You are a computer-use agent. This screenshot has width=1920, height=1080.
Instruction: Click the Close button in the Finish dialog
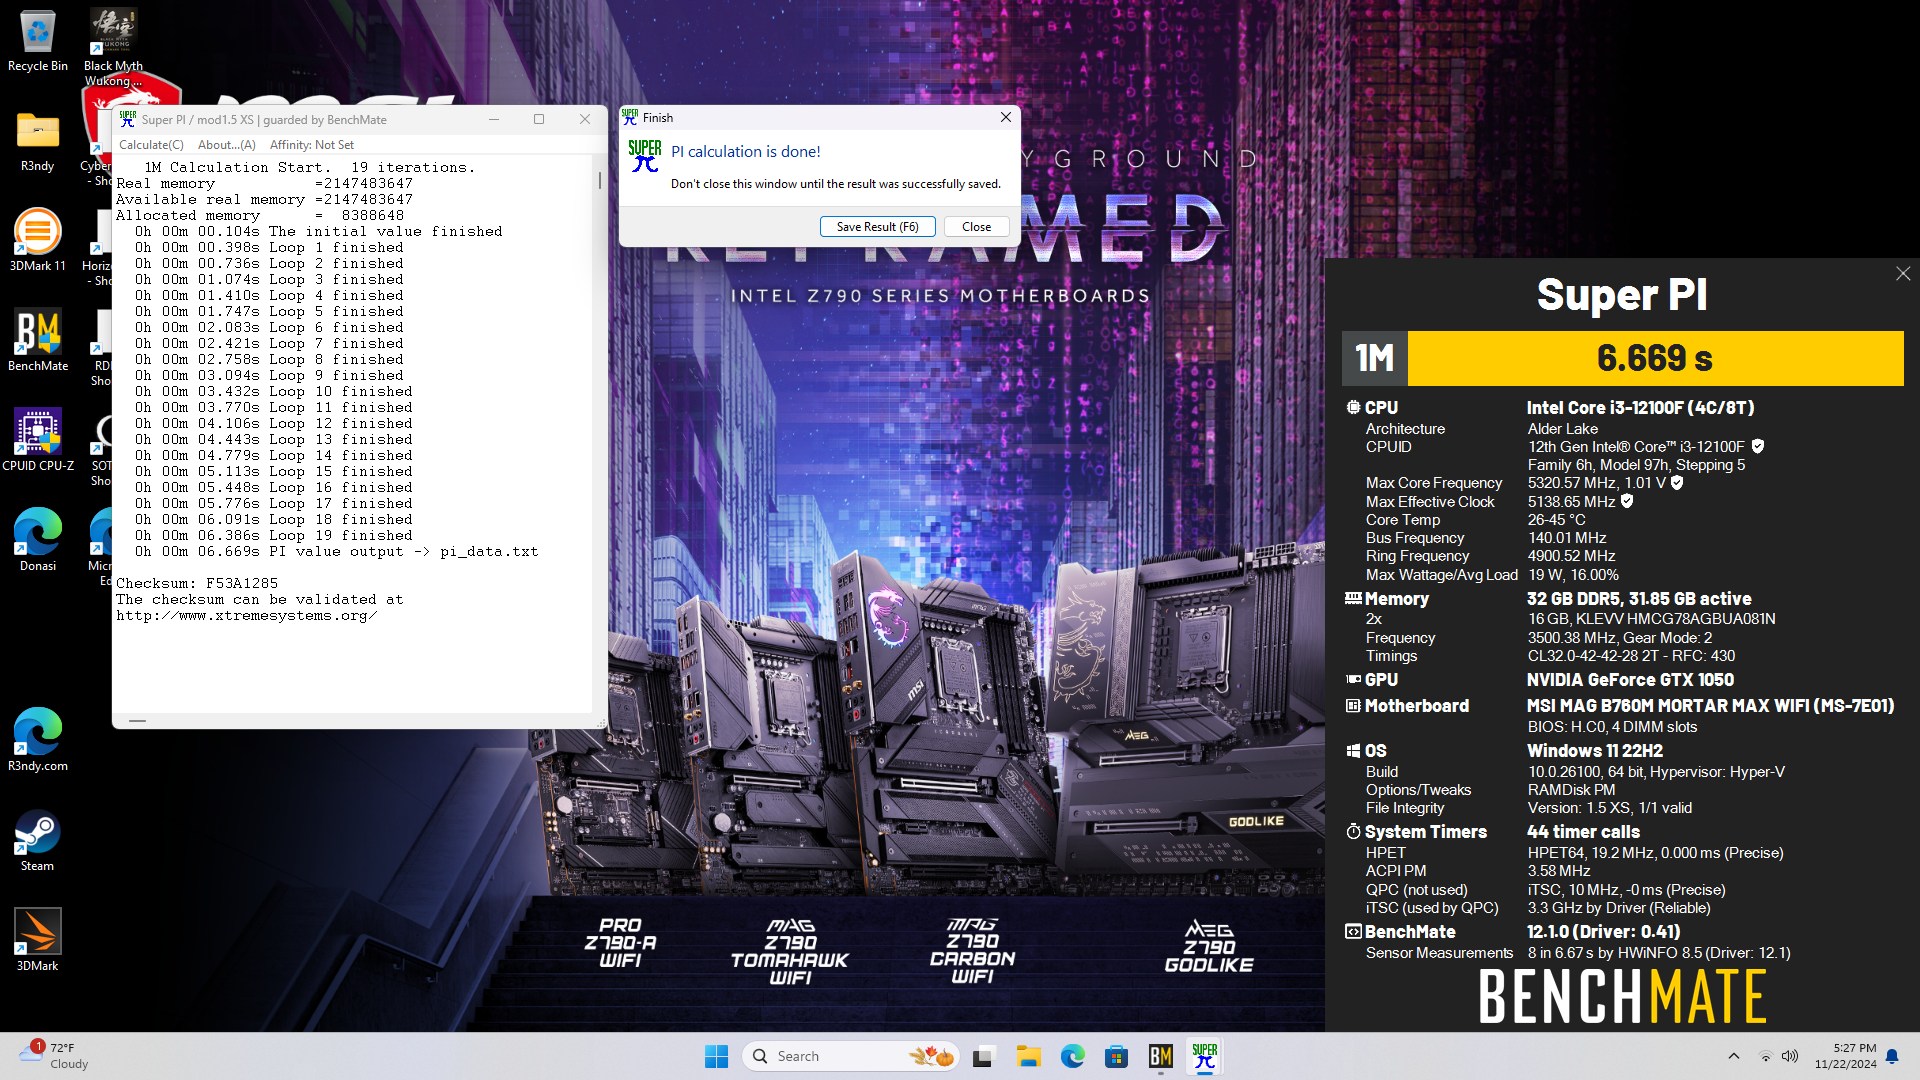coord(976,227)
